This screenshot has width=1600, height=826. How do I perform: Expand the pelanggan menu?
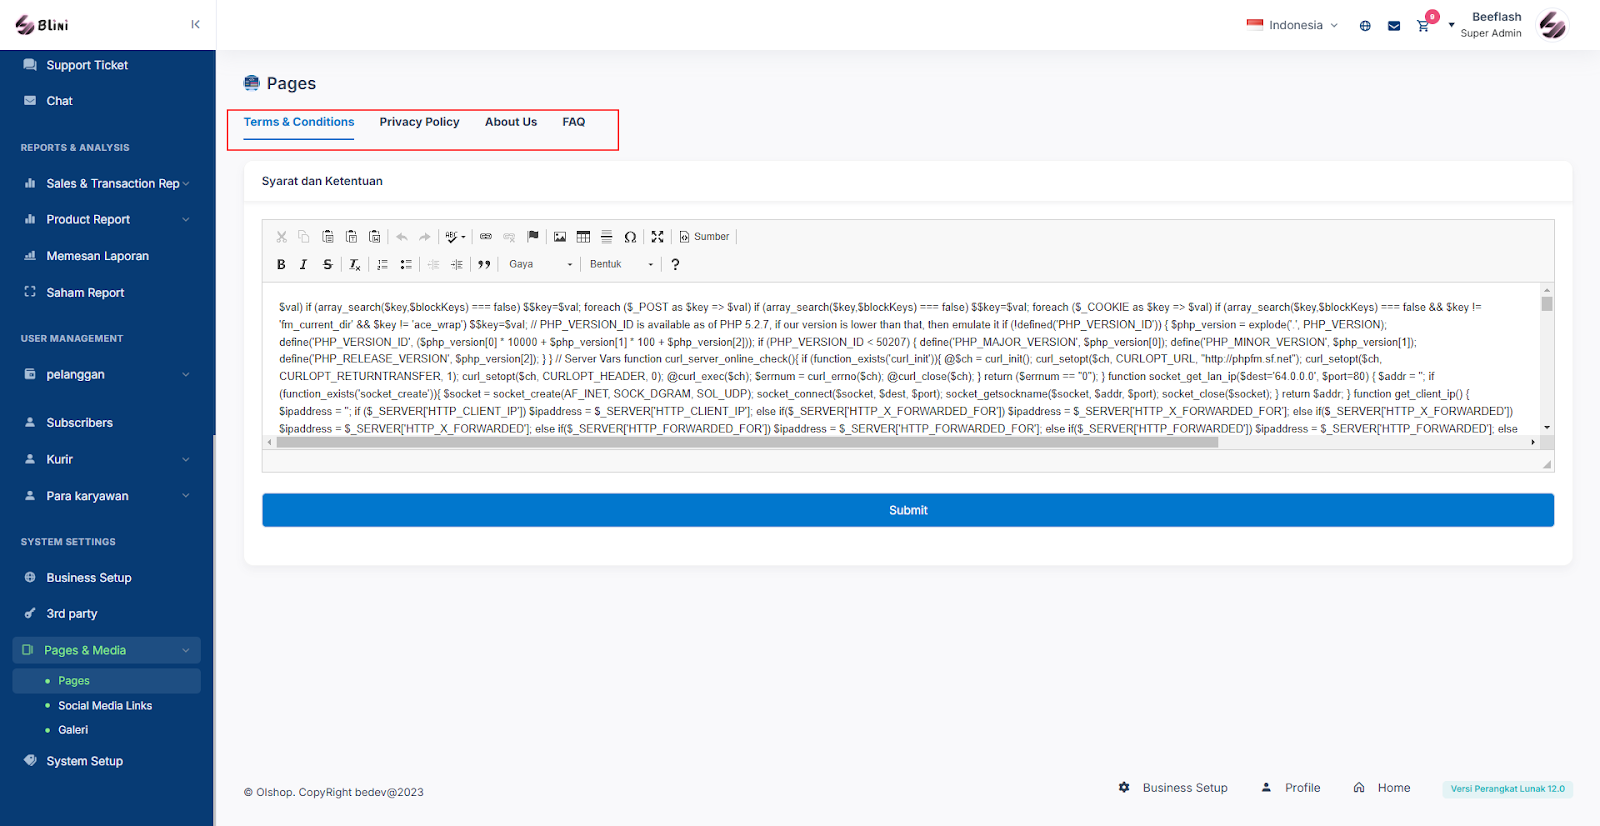[107, 375]
